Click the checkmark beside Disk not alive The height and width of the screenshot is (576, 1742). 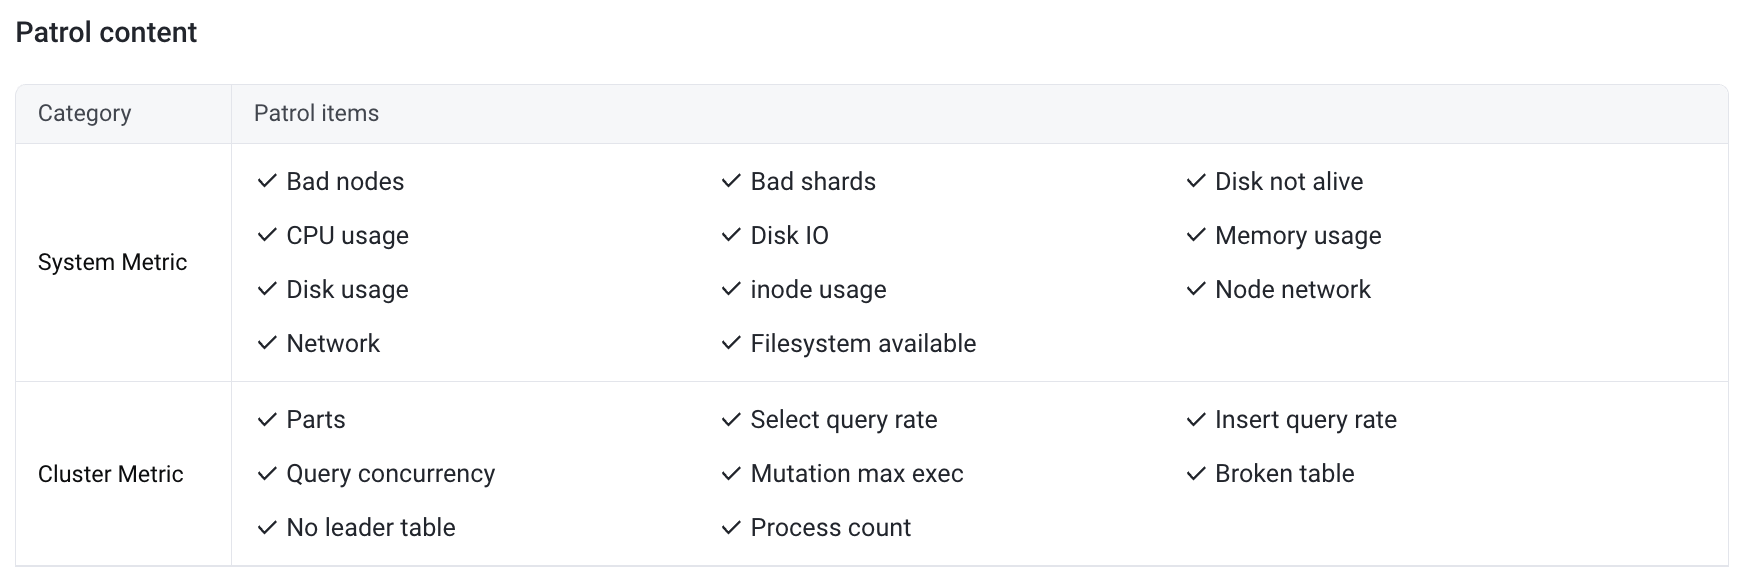[1196, 181]
